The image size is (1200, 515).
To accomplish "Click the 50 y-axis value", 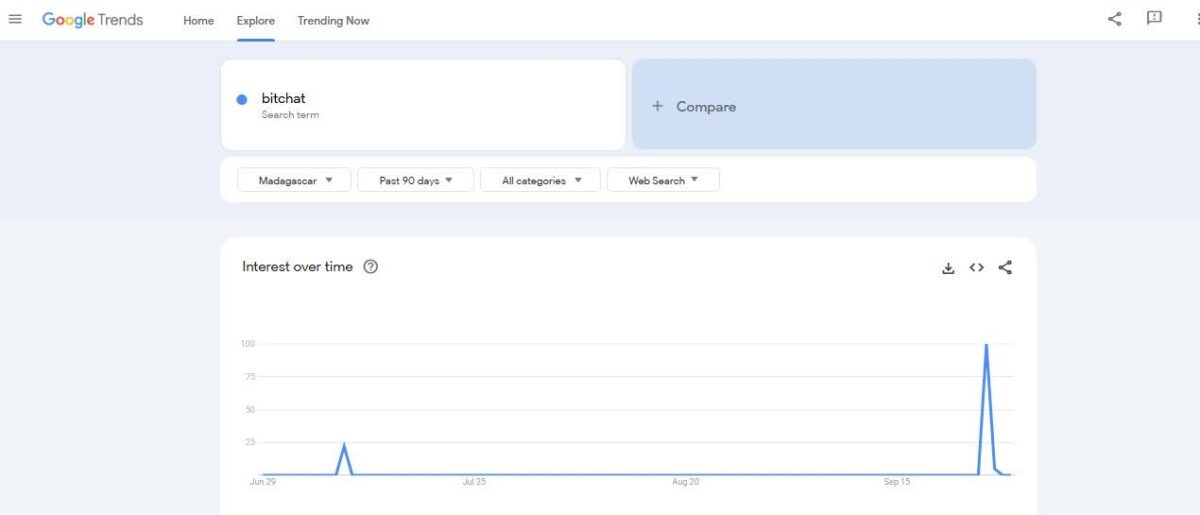I will coord(250,410).
